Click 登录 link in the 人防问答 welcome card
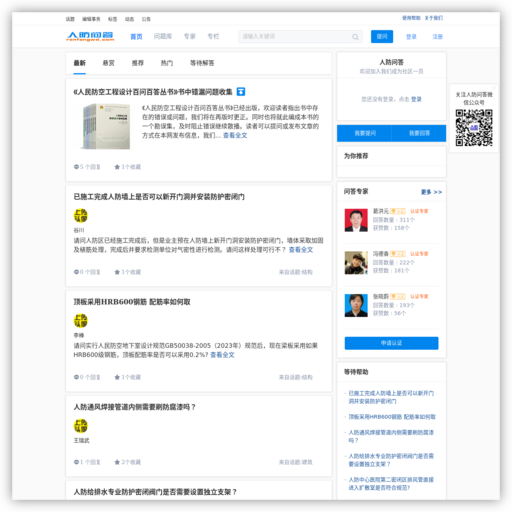512x512 pixels. (416, 99)
